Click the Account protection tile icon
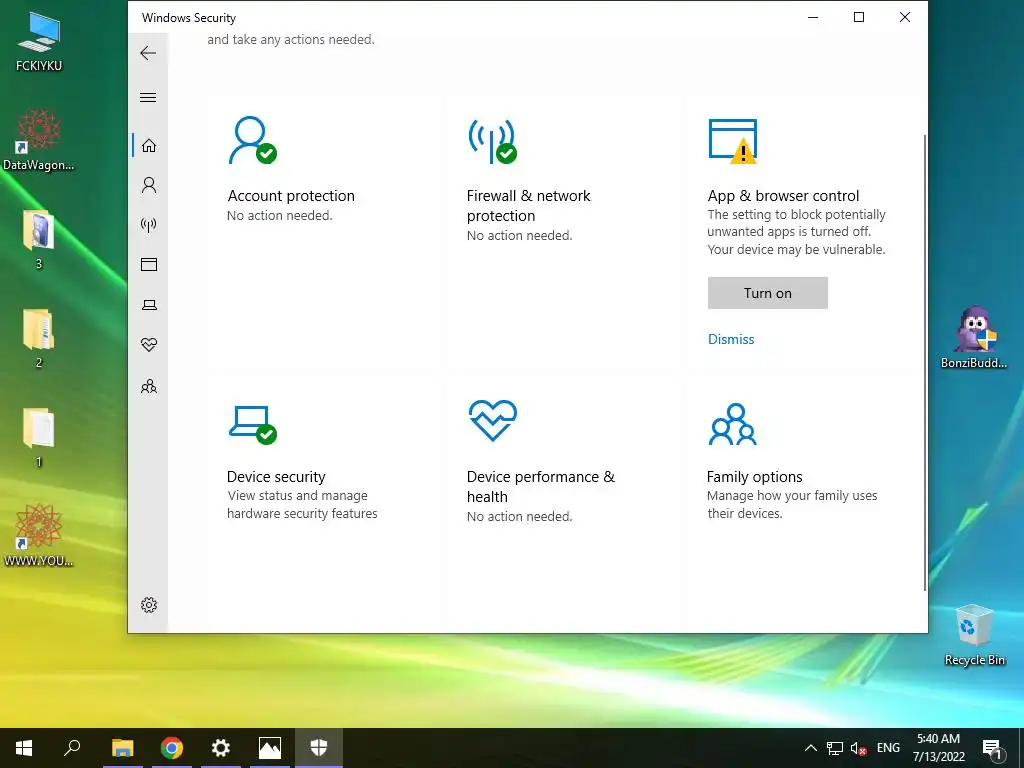1024x768 pixels. (252, 140)
